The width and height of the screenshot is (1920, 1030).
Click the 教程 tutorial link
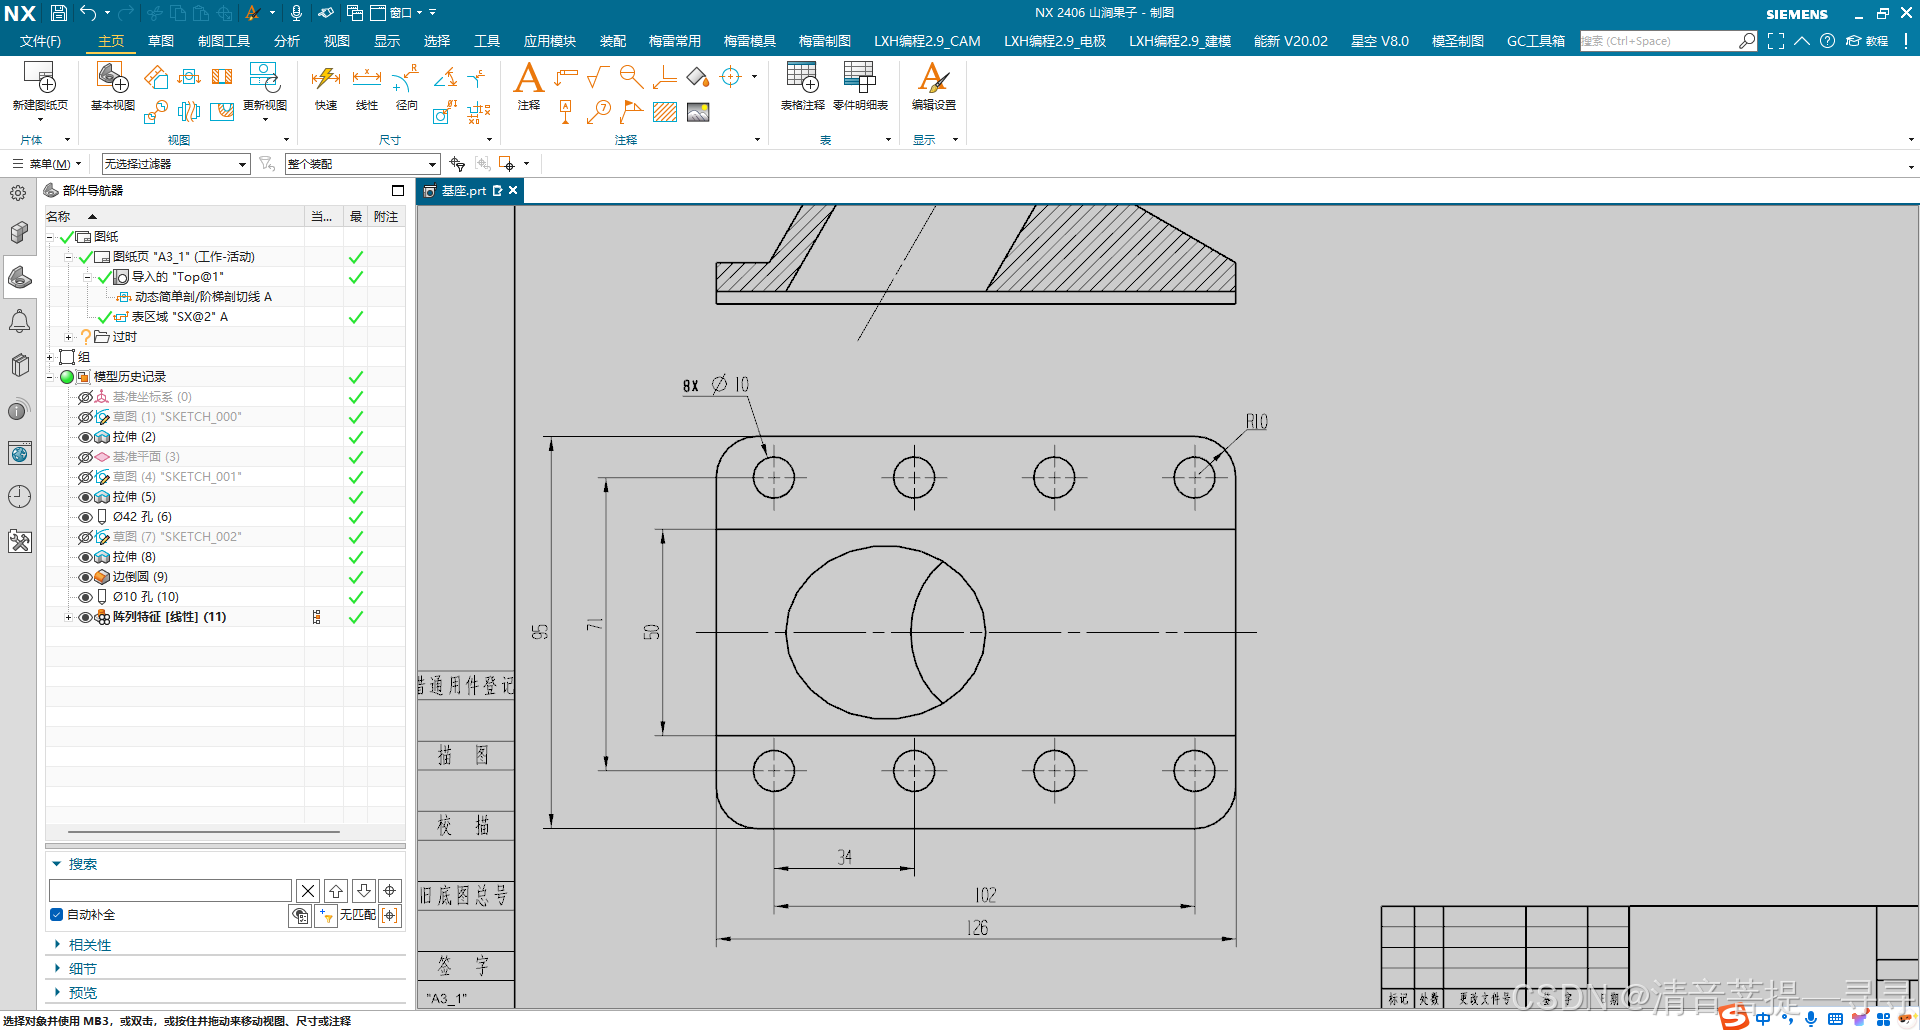[x=1867, y=41]
